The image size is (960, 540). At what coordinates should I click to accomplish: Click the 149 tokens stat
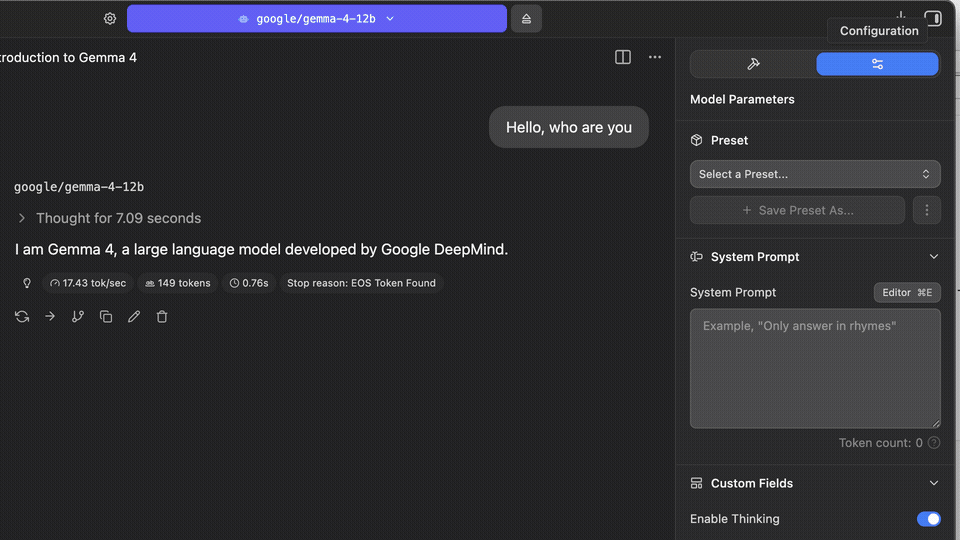click(x=178, y=283)
